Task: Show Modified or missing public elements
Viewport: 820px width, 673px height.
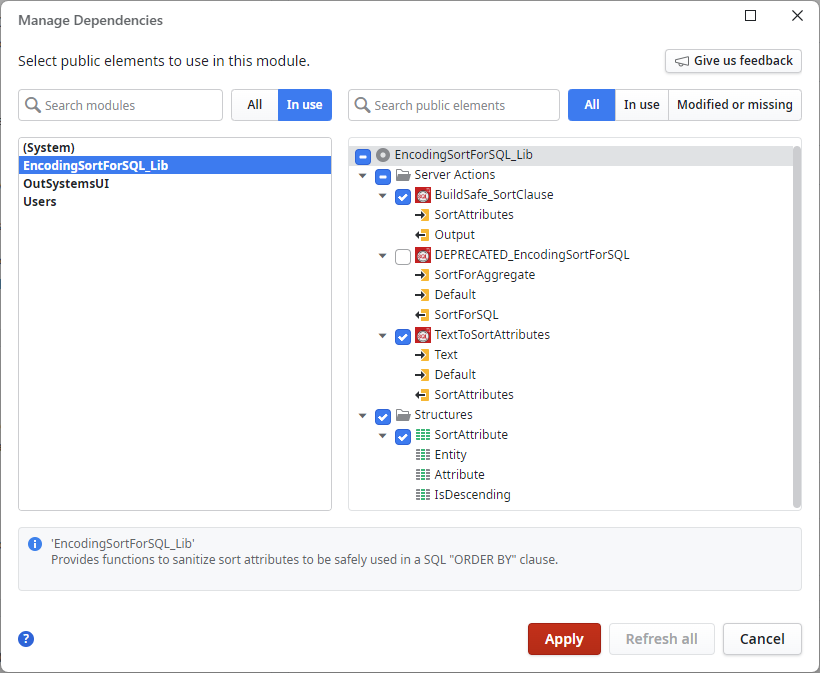Action: (x=735, y=105)
